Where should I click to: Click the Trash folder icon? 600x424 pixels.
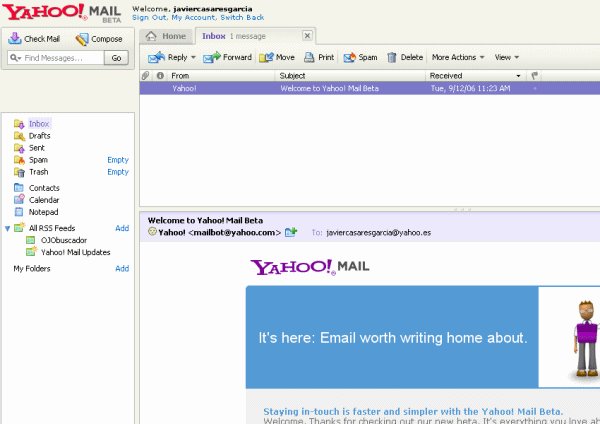(x=19, y=172)
